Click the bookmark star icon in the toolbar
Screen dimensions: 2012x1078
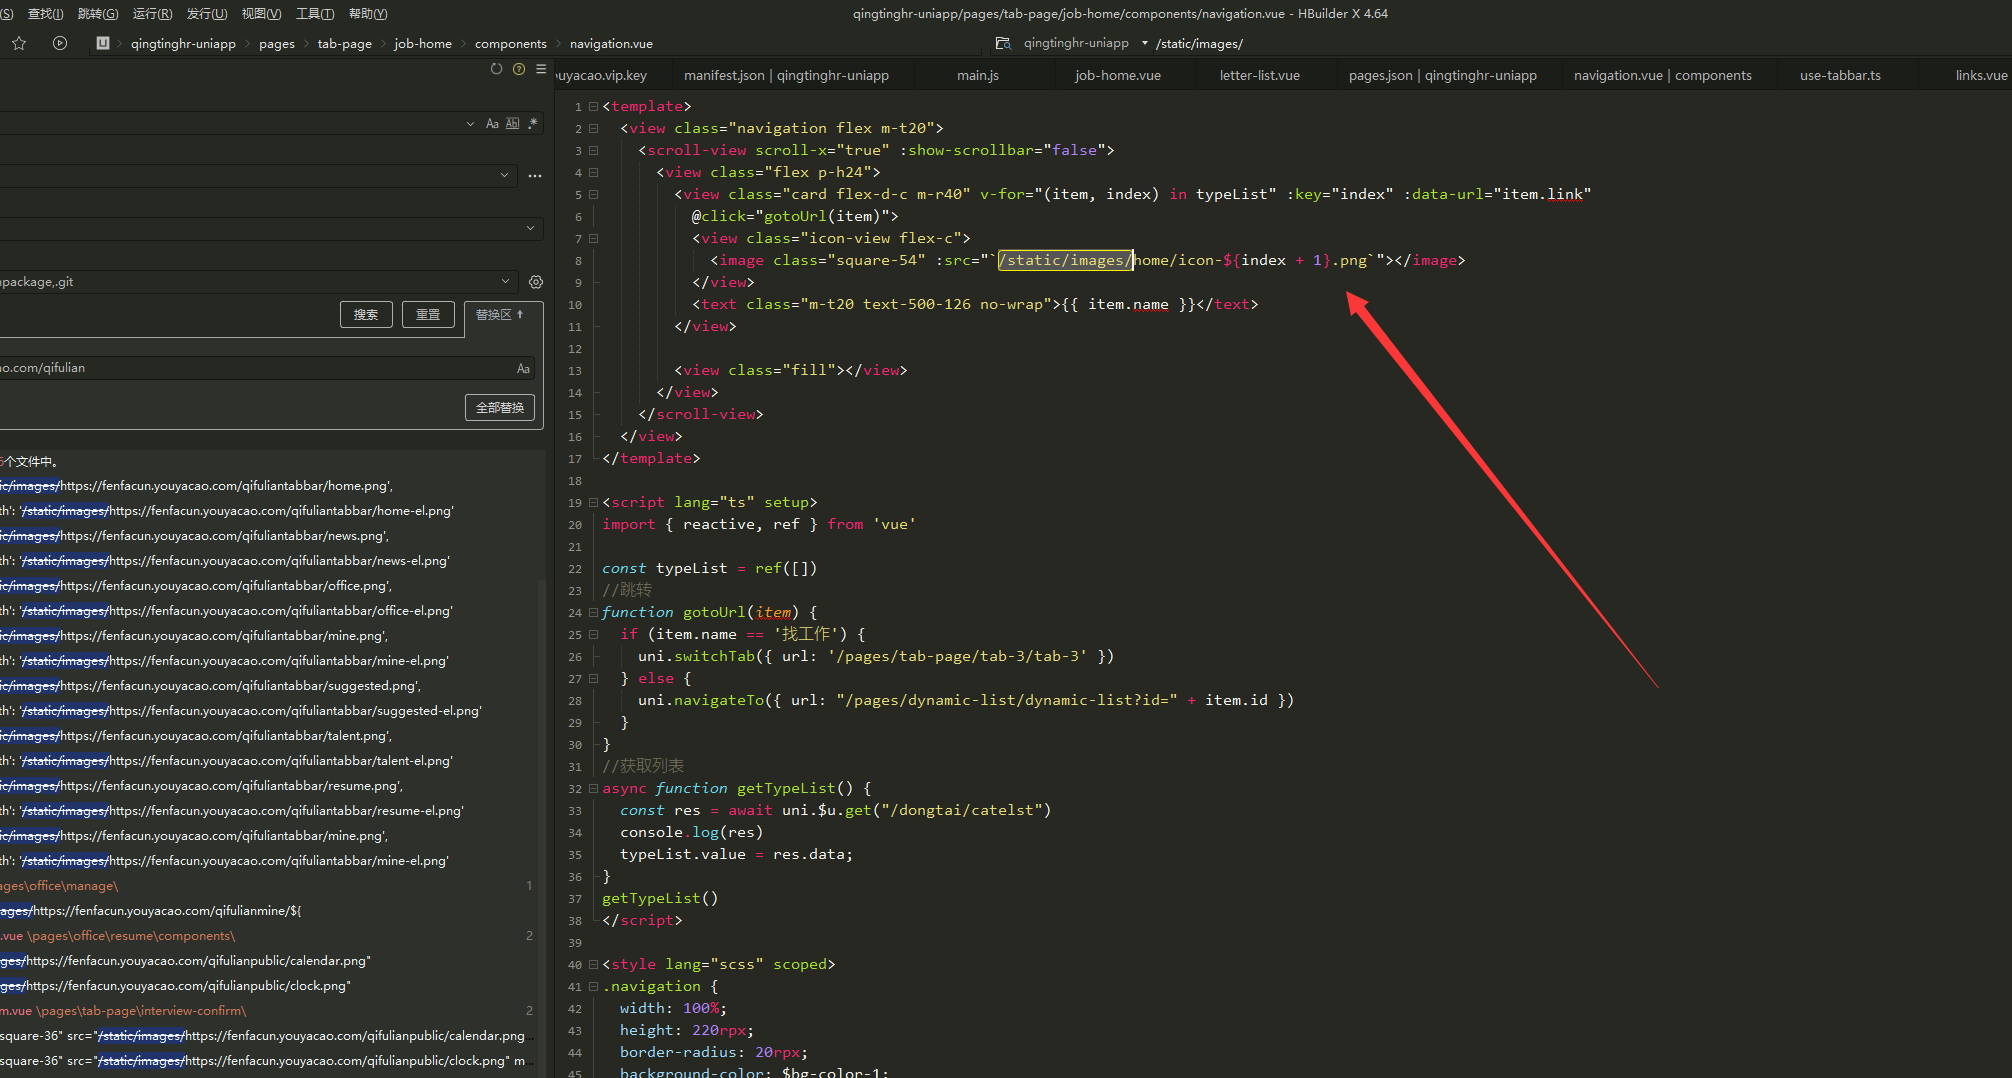pos(19,43)
